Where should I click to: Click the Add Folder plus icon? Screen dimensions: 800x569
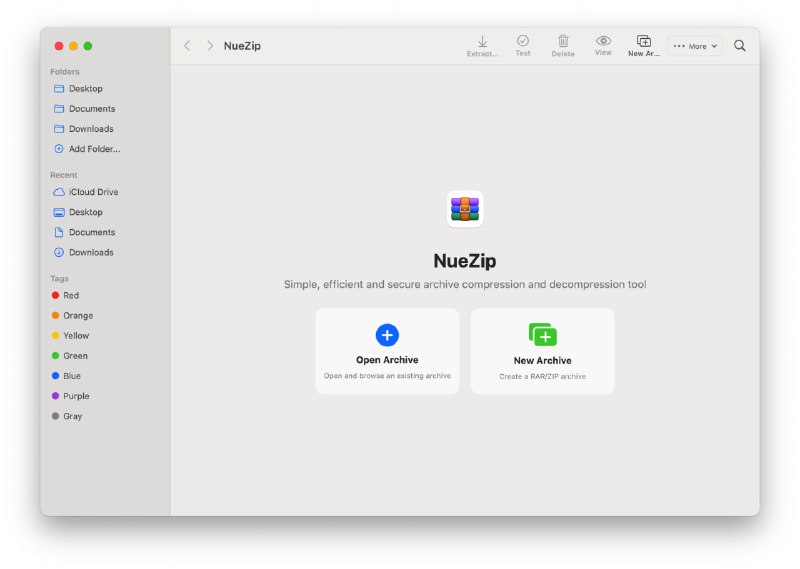(59, 149)
